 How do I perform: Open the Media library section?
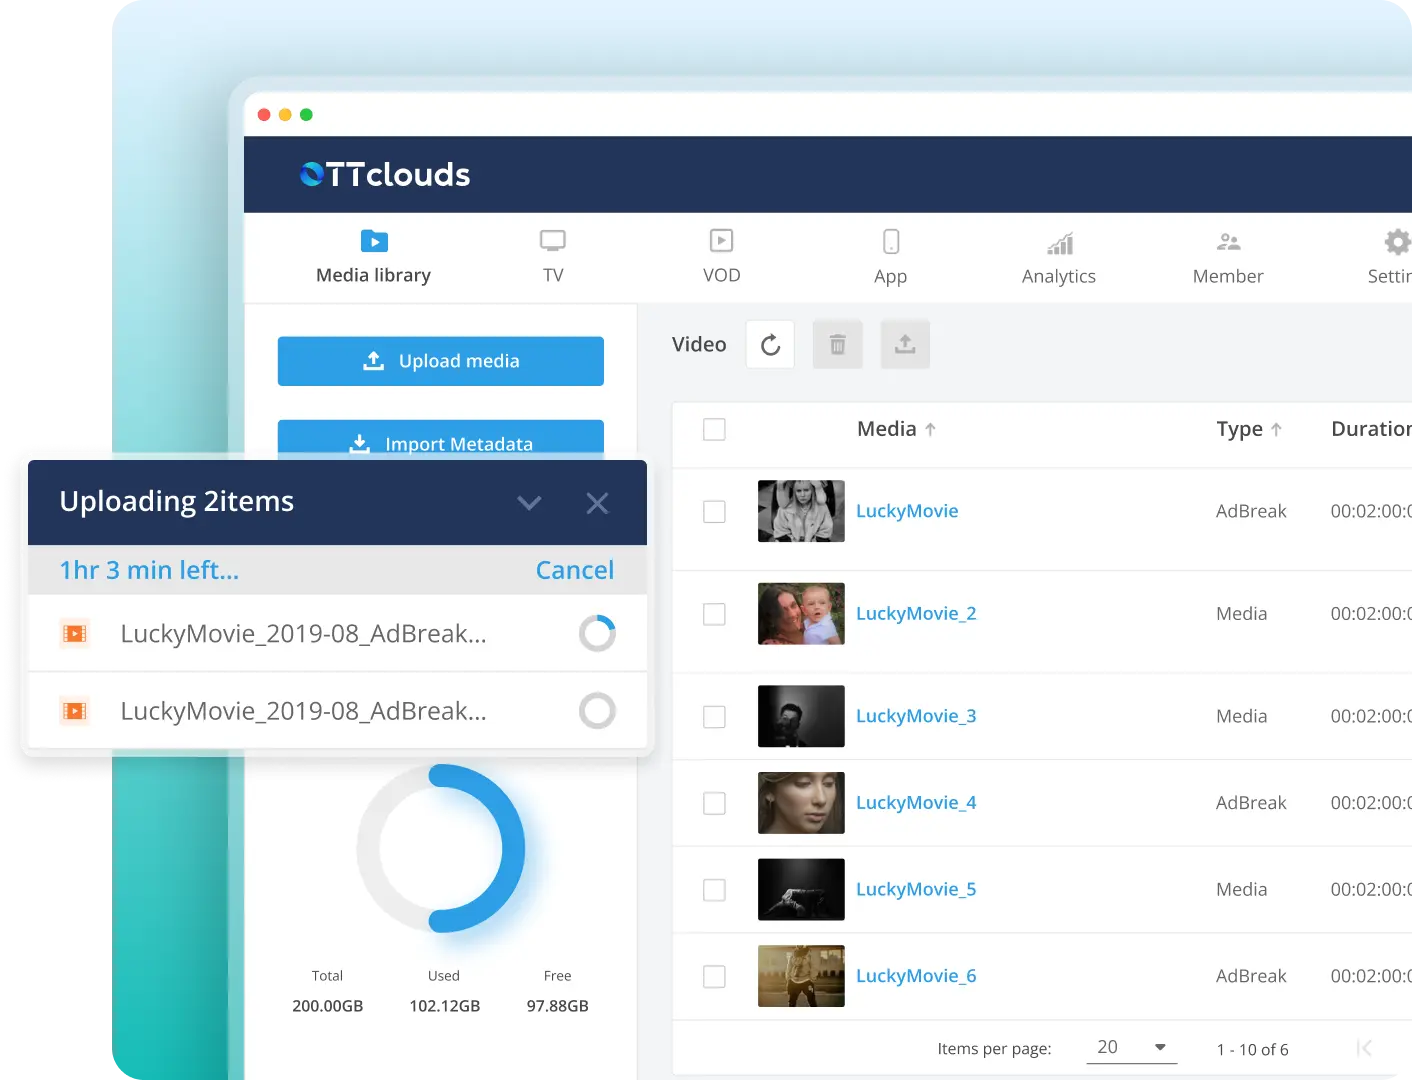[x=373, y=257]
